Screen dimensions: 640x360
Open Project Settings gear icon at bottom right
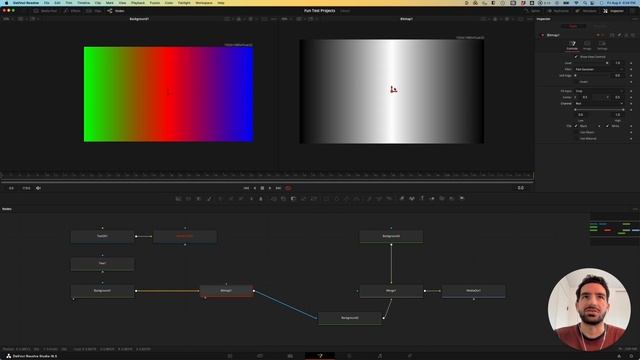pos(631,356)
